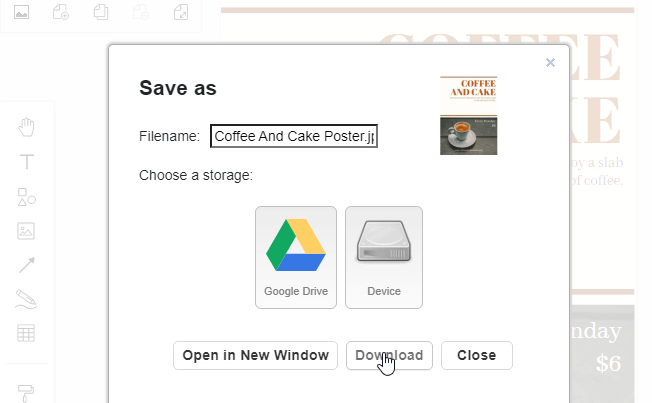Click the Coffee and Cake poster thumbnail
Viewport: 652px width, 403px height.
coord(468,115)
